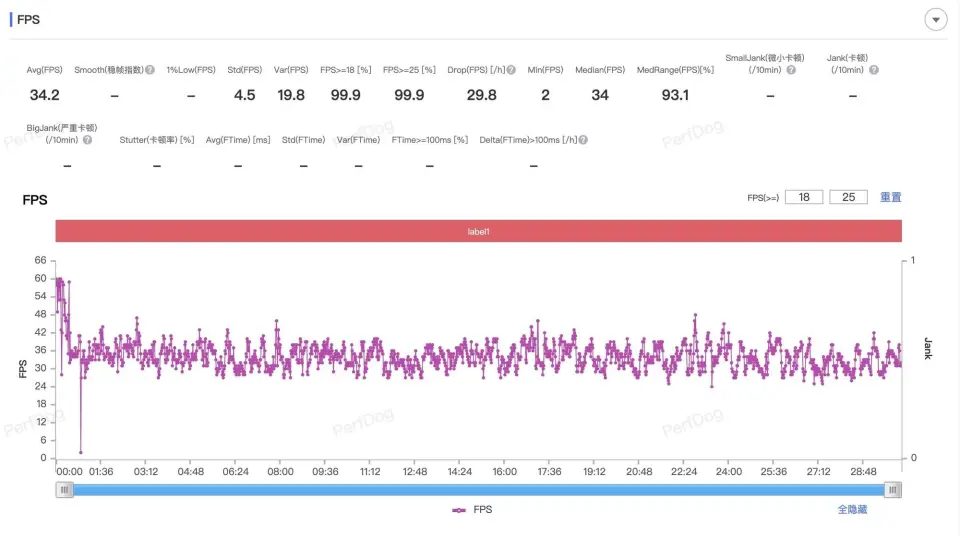Click the blue time range scrollbar track
Screen dimensions: 960x536
point(478,489)
